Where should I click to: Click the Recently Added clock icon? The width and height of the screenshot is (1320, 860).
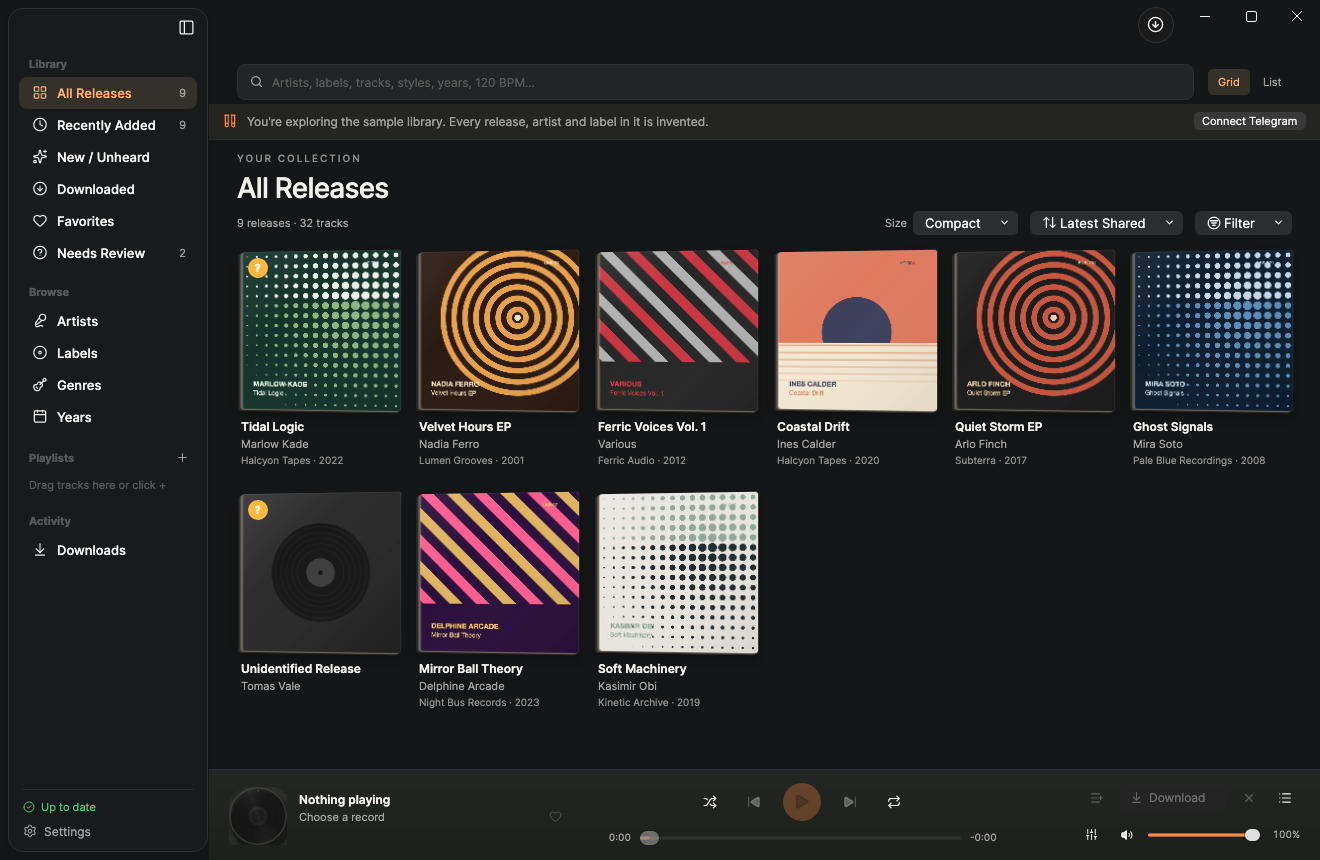click(x=40, y=125)
